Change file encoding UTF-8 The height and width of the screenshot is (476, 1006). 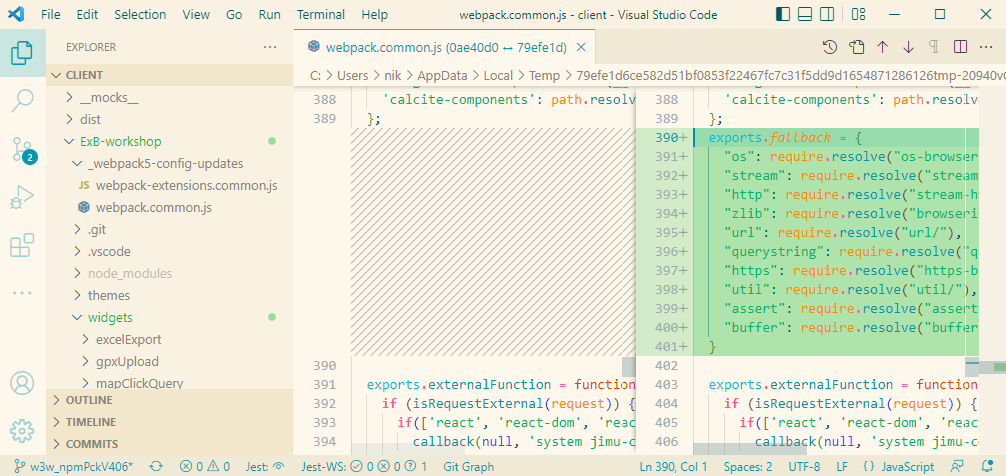pyautogui.click(x=805, y=467)
